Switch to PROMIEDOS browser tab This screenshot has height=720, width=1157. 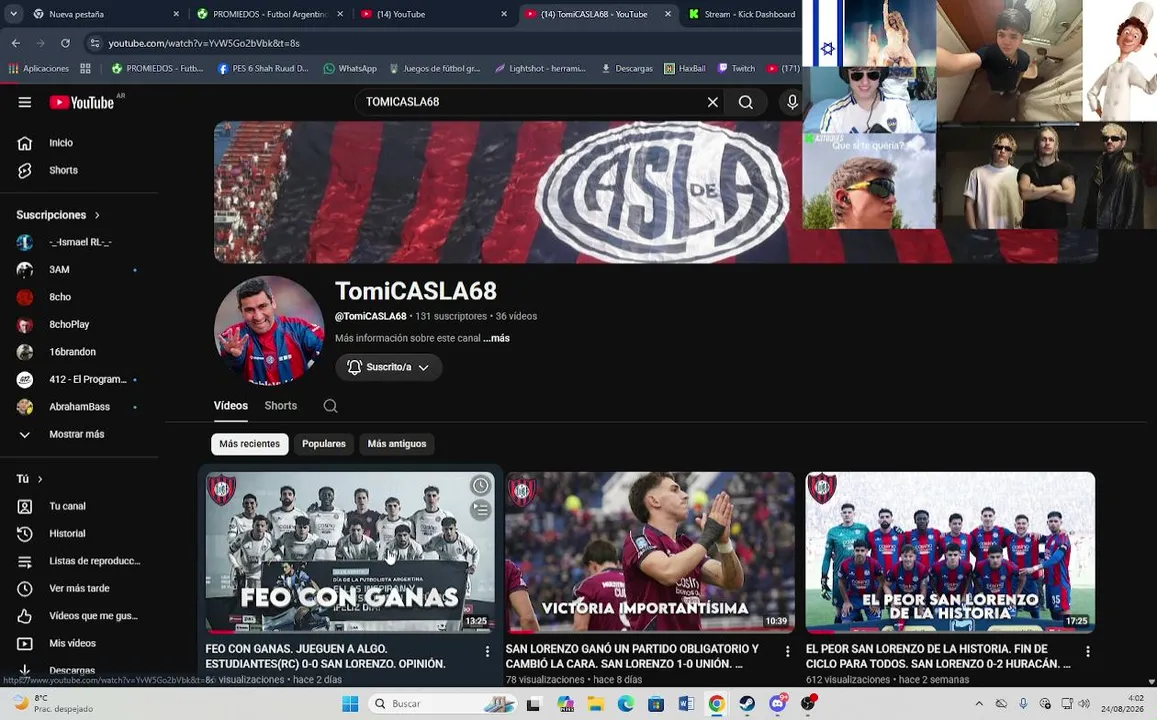271,14
